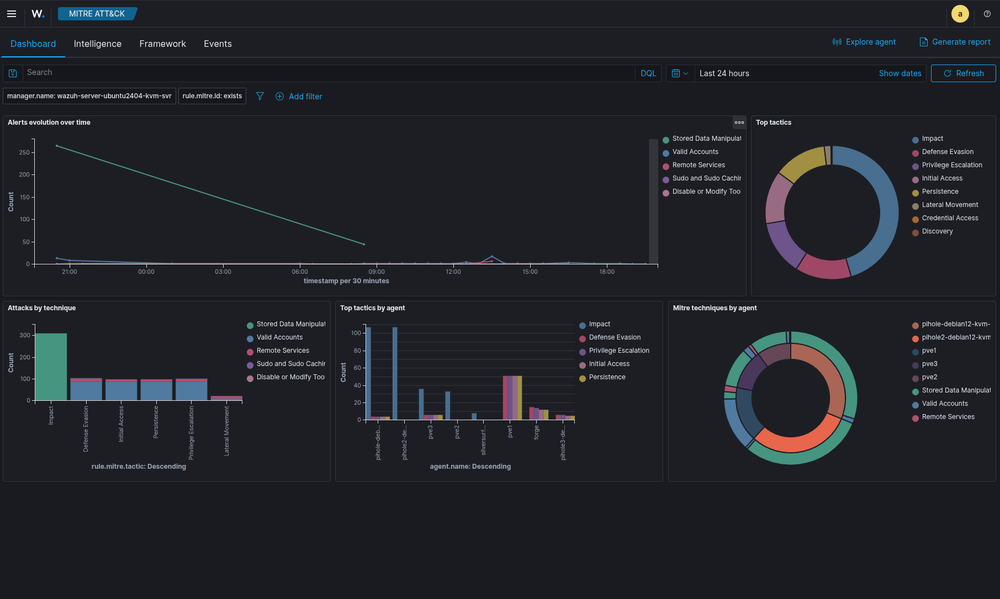
Task: Switch to the Framework tab
Action: pos(163,44)
